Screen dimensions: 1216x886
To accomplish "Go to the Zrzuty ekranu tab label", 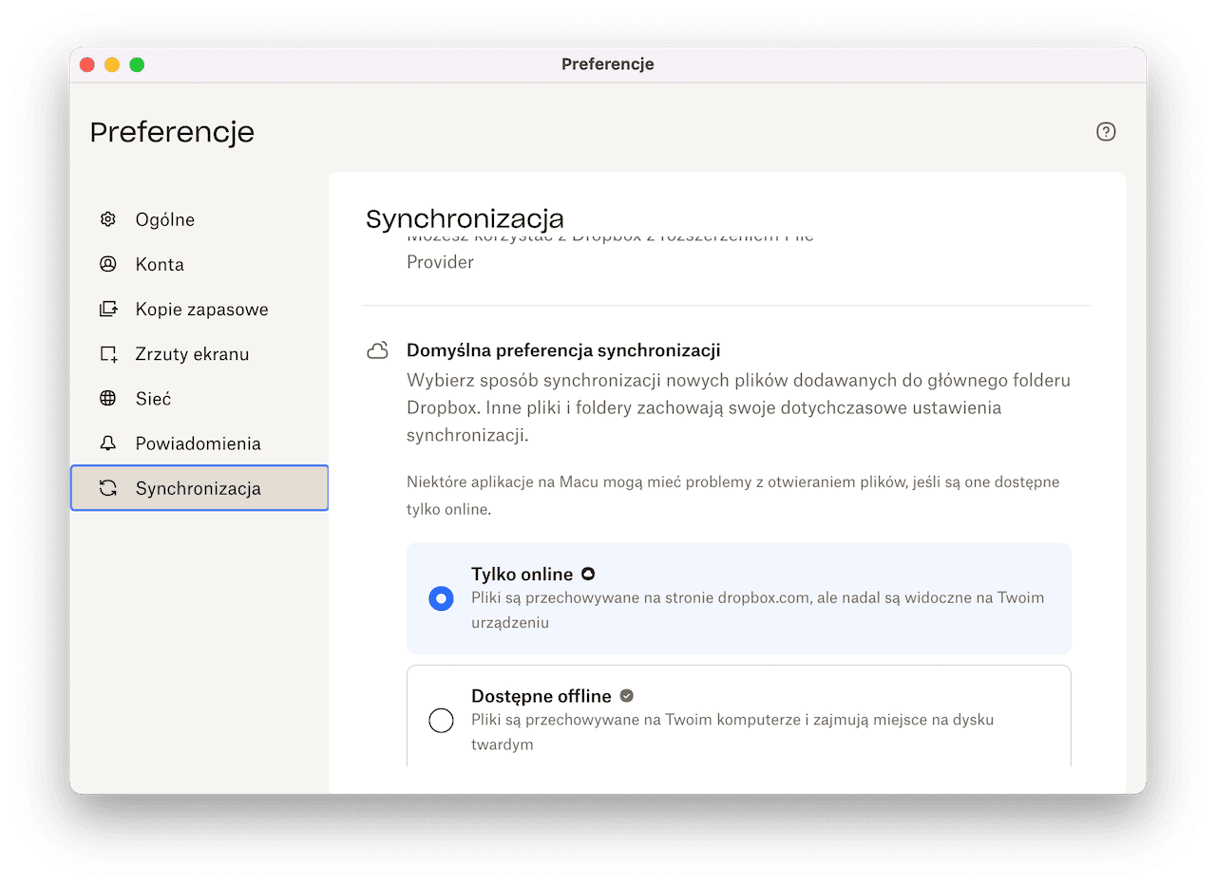I will (192, 354).
